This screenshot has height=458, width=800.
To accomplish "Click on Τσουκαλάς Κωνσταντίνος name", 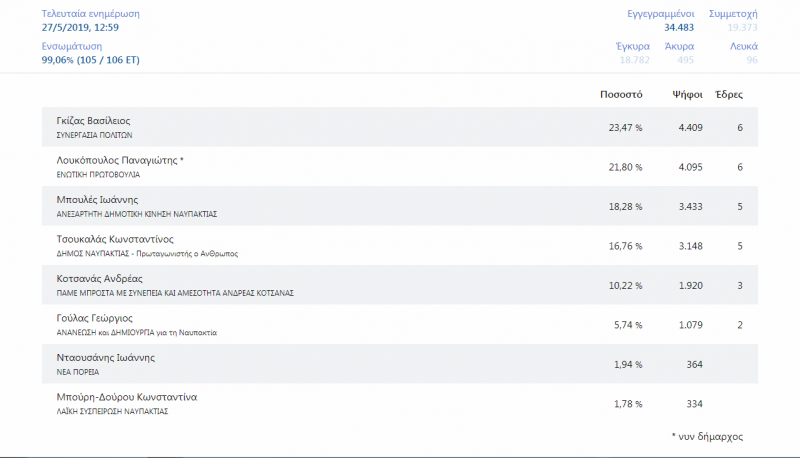I will point(116,240).
